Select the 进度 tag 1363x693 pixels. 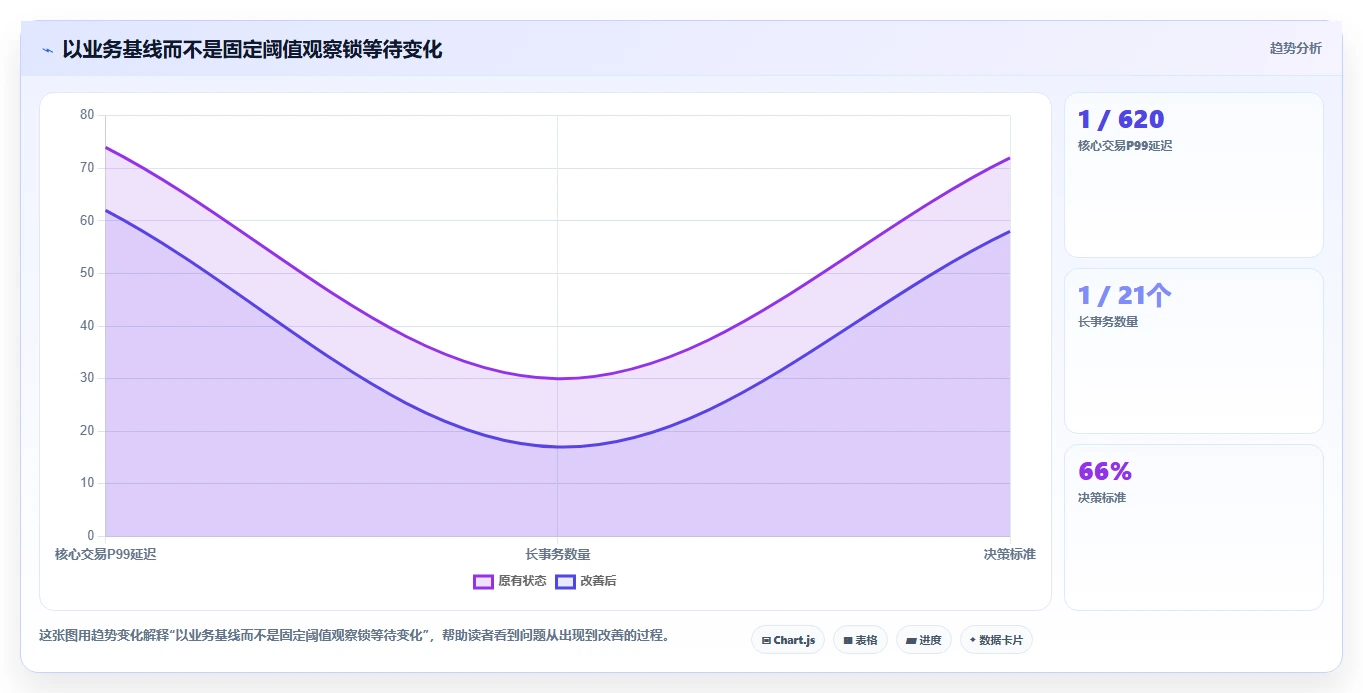[x=924, y=640]
